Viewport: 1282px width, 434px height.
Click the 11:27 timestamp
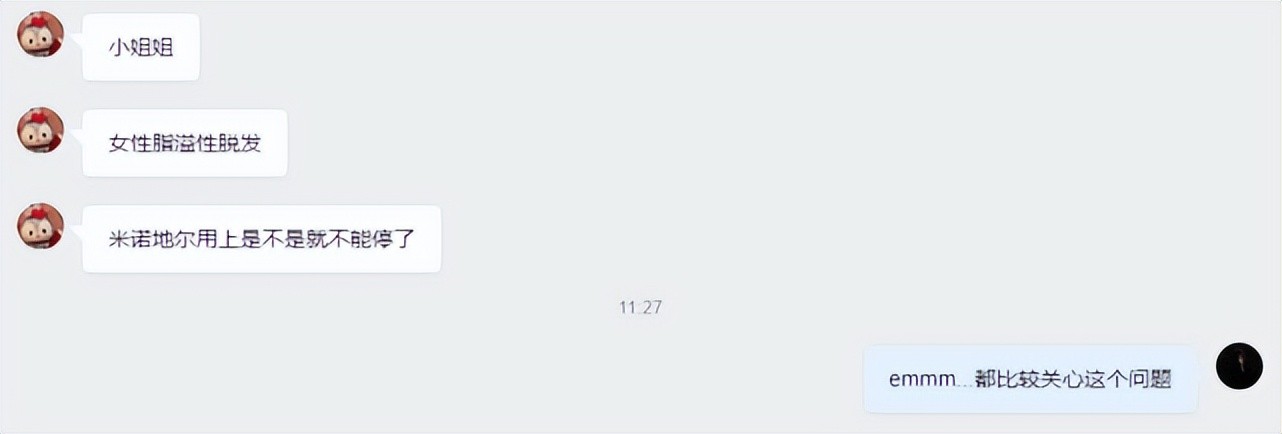(640, 307)
